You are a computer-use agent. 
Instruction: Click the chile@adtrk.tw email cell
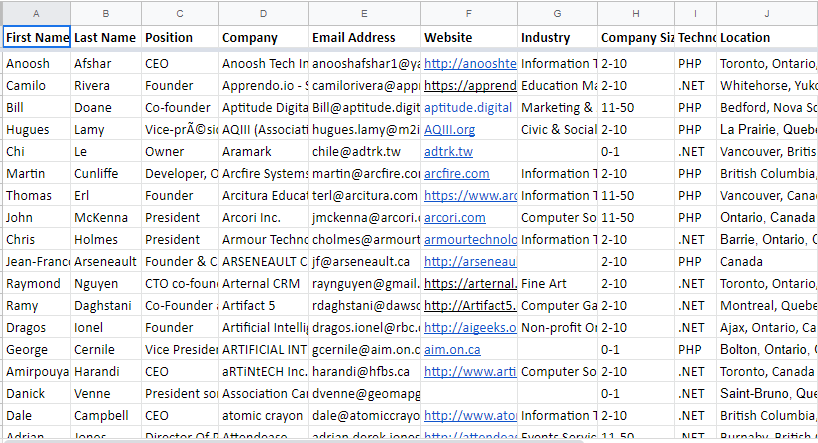click(x=364, y=151)
